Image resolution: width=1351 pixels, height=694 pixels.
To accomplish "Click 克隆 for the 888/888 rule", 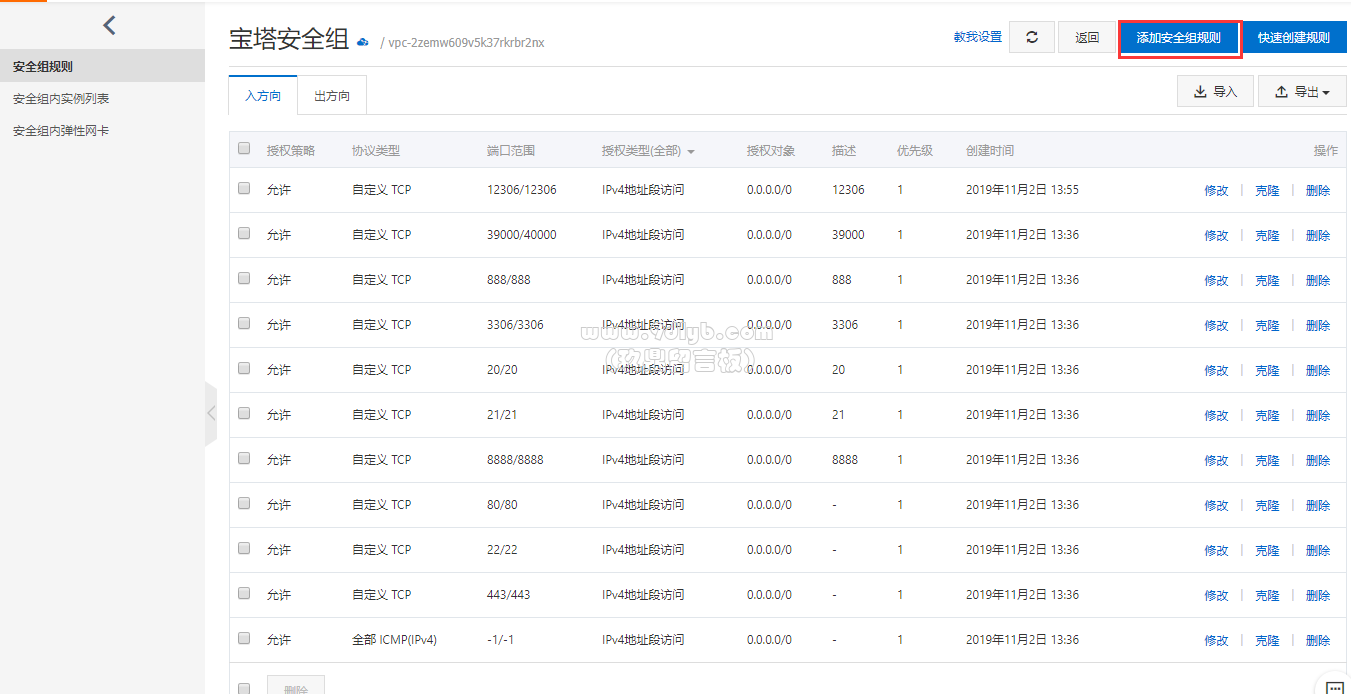I will (1267, 280).
